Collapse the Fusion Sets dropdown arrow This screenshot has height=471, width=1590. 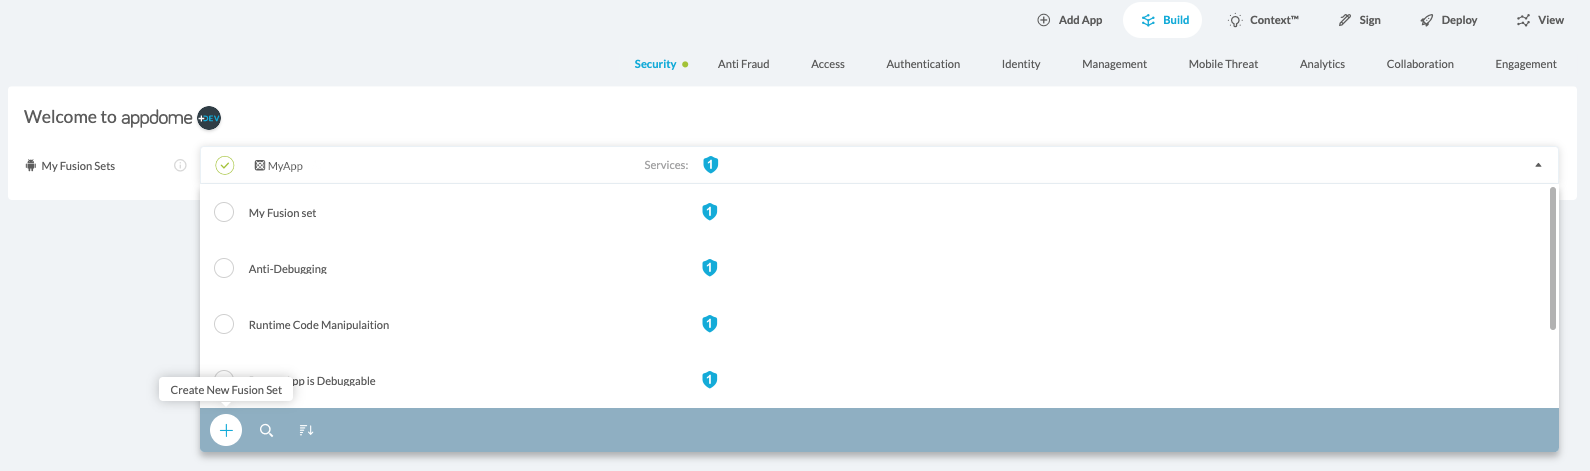point(1538,165)
